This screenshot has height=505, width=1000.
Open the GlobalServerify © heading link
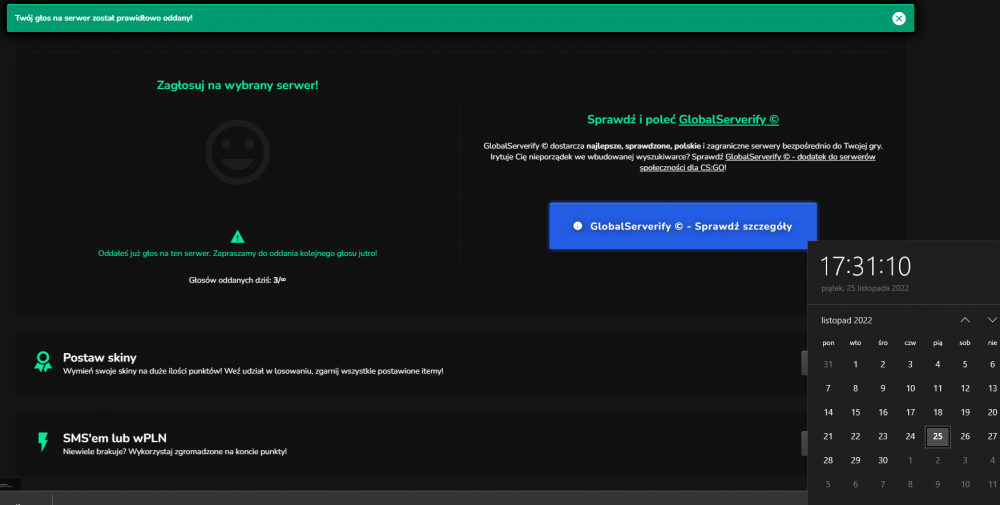click(728, 119)
